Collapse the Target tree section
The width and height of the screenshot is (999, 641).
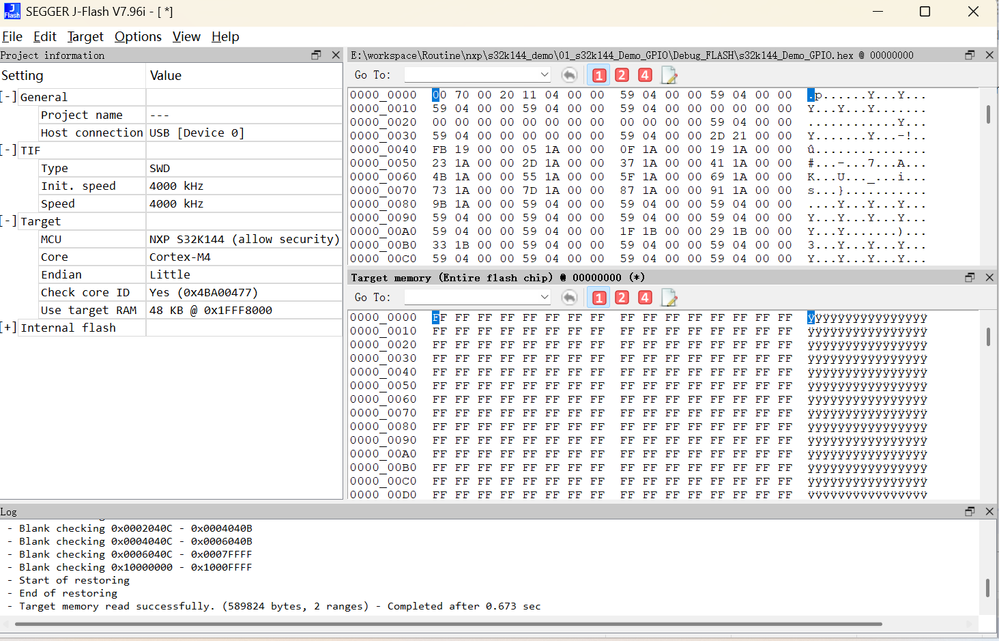coord(8,221)
